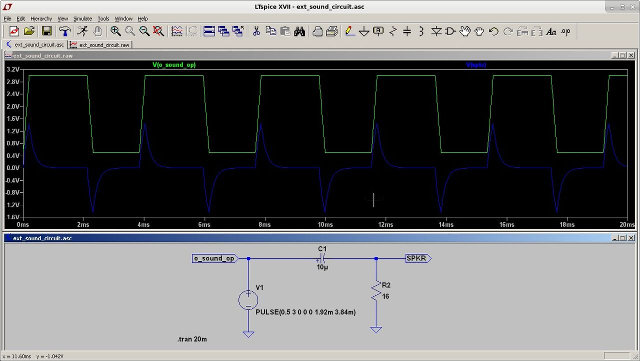Click the 3.2V axis label
Image resolution: width=640 pixels, height=361 pixels.
pyautogui.click(x=13, y=70)
